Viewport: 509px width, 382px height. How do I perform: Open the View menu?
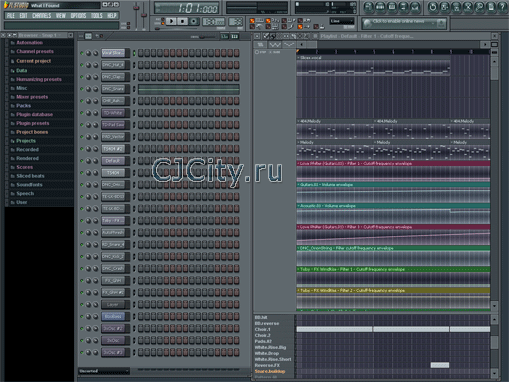(x=61, y=16)
